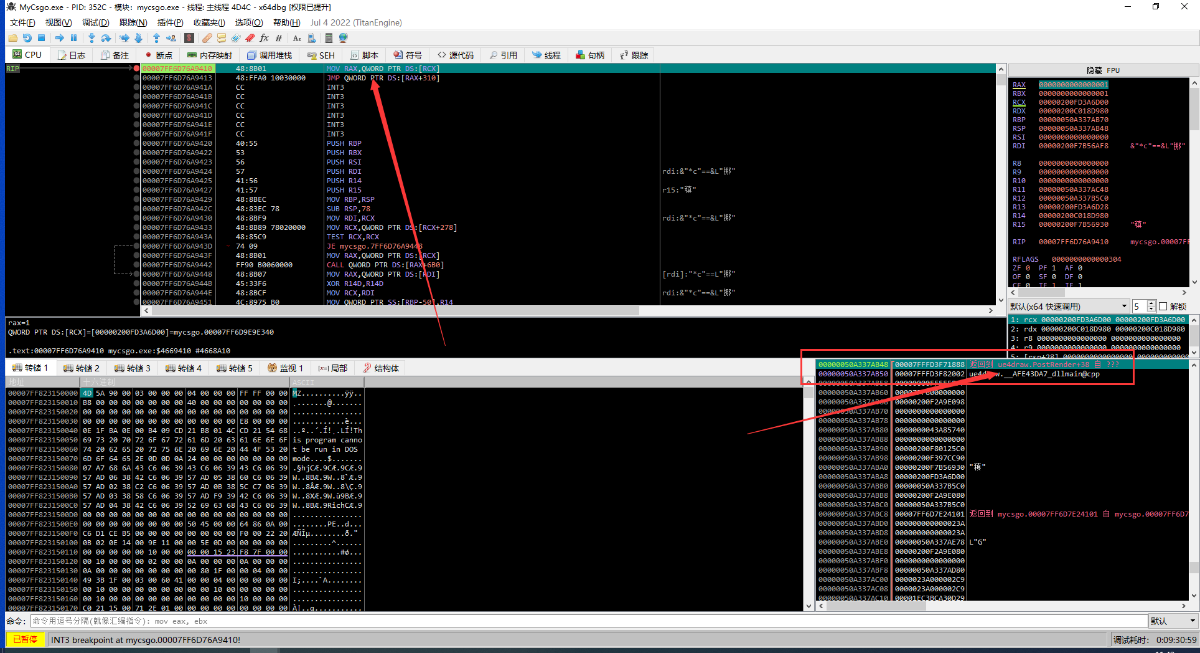
Task: Step into with the toolbar icon
Action: (x=91, y=37)
